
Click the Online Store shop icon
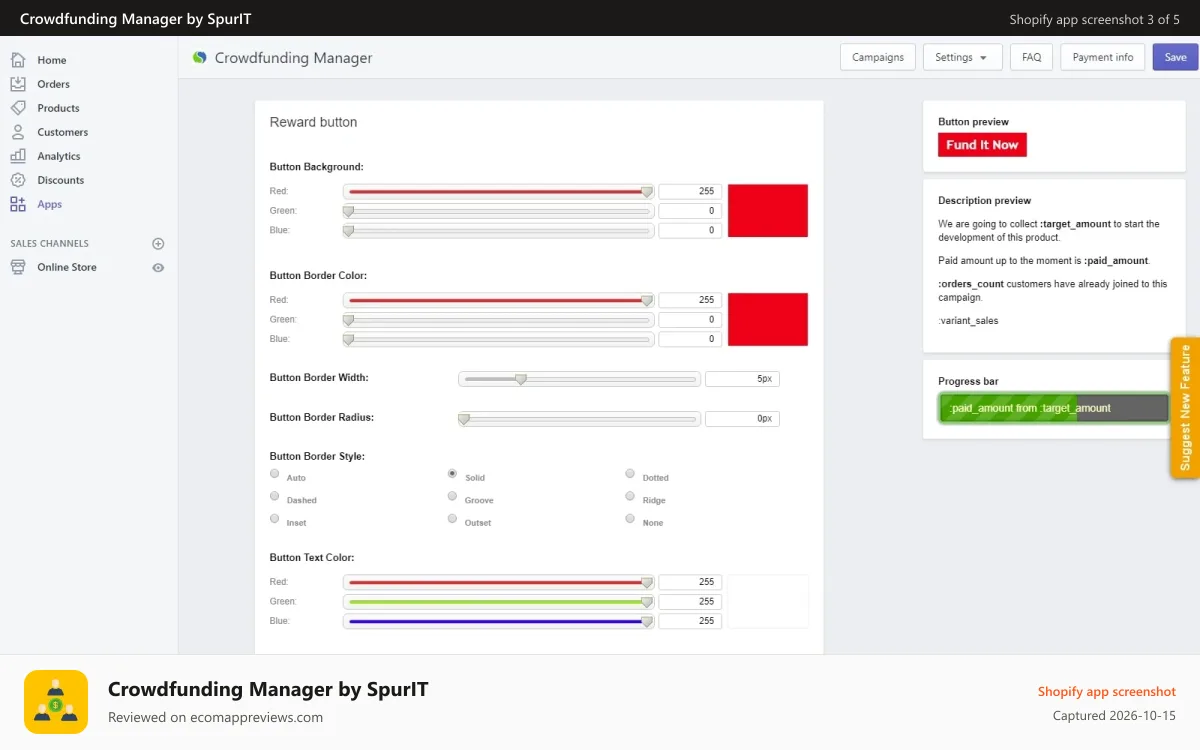click(x=18, y=267)
